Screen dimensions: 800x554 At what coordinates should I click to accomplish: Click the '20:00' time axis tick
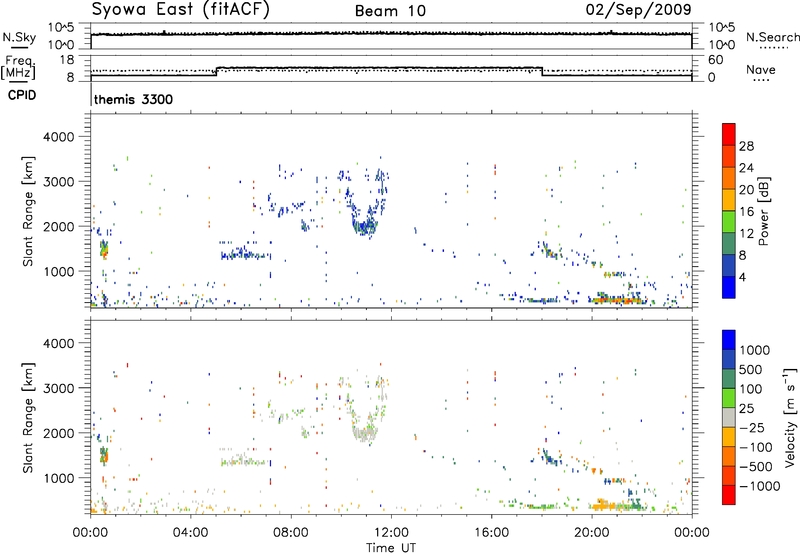(592, 533)
